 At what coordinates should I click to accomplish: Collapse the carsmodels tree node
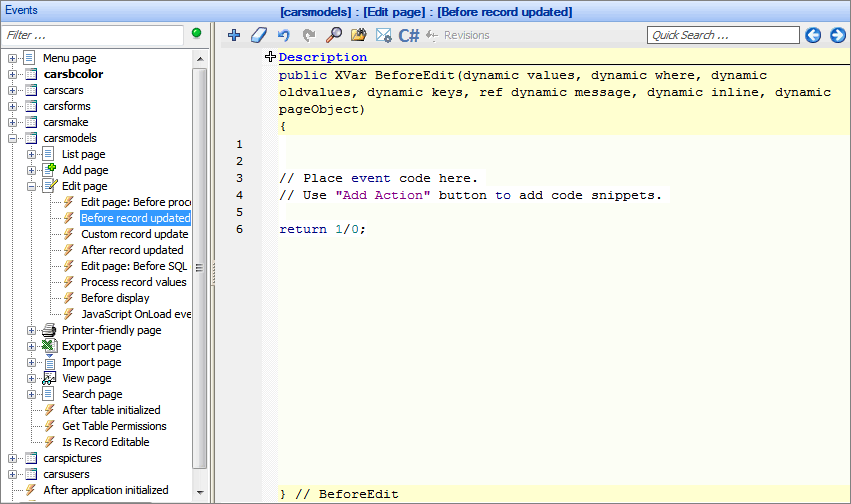pyautogui.click(x=13, y=138)
